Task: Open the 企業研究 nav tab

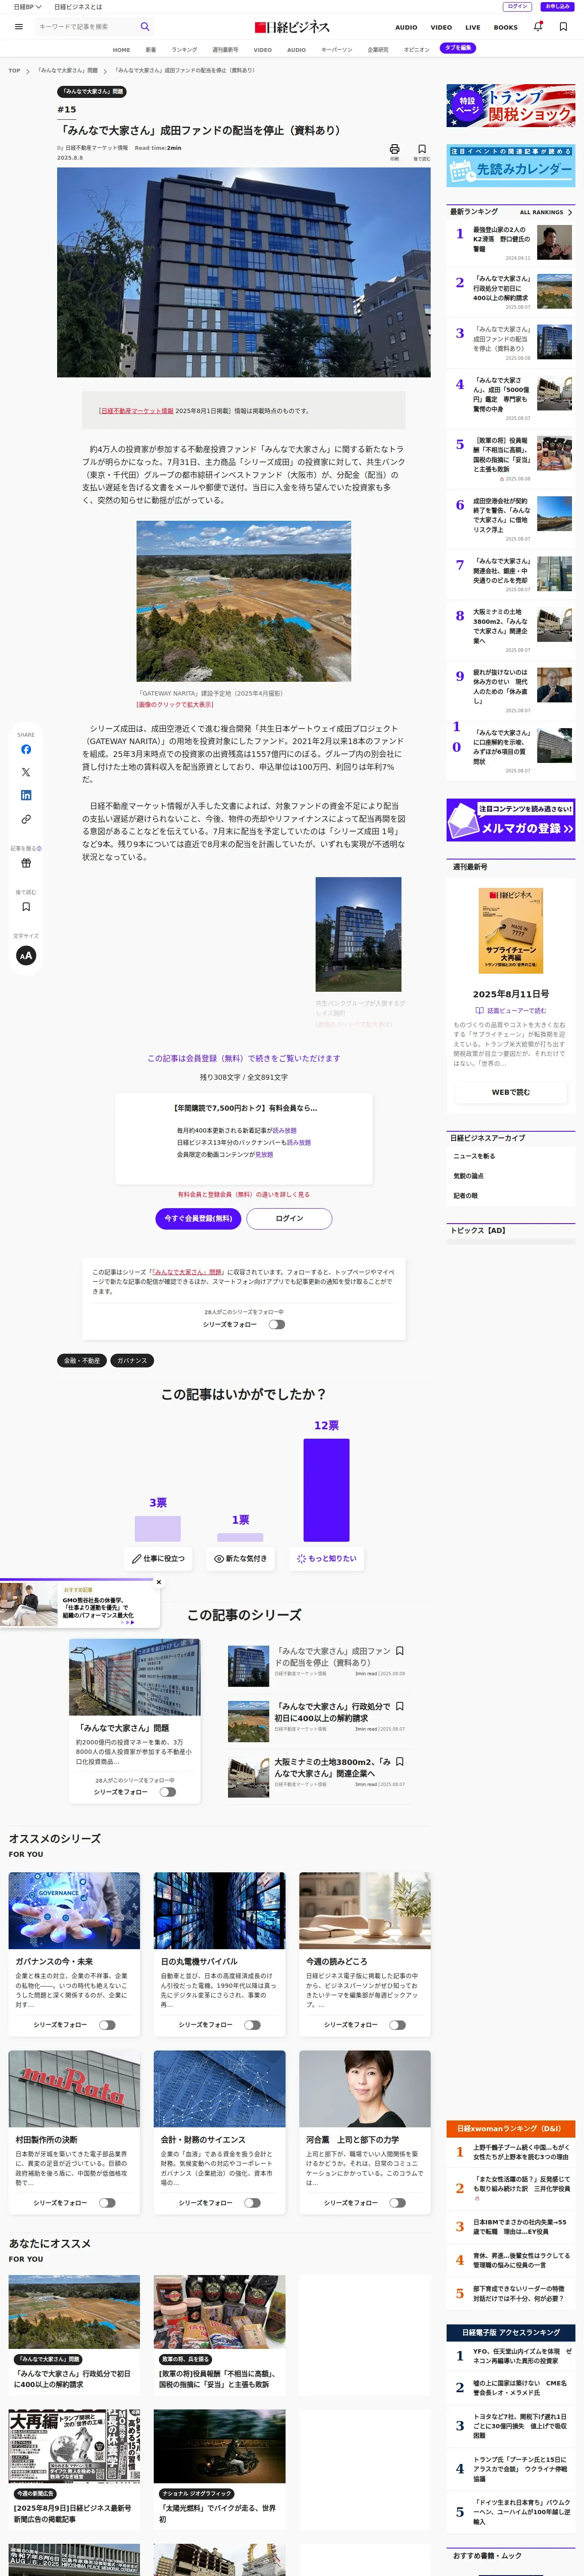Action: pos(378,49)
